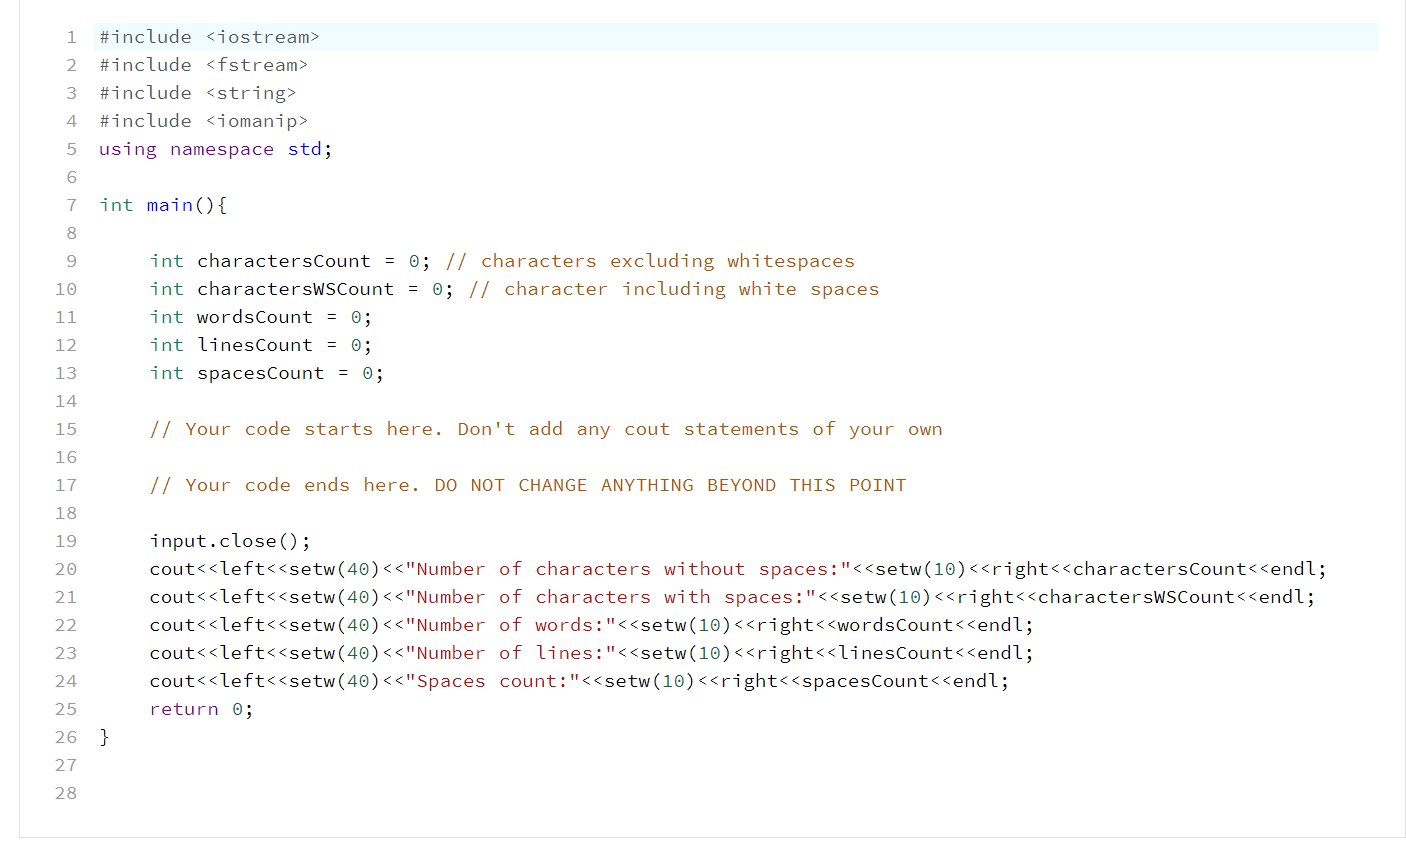Click line number 28 in the gutter
This screenshot has height=841, width=1406.
pyautogui.click(x=66, y=792)
